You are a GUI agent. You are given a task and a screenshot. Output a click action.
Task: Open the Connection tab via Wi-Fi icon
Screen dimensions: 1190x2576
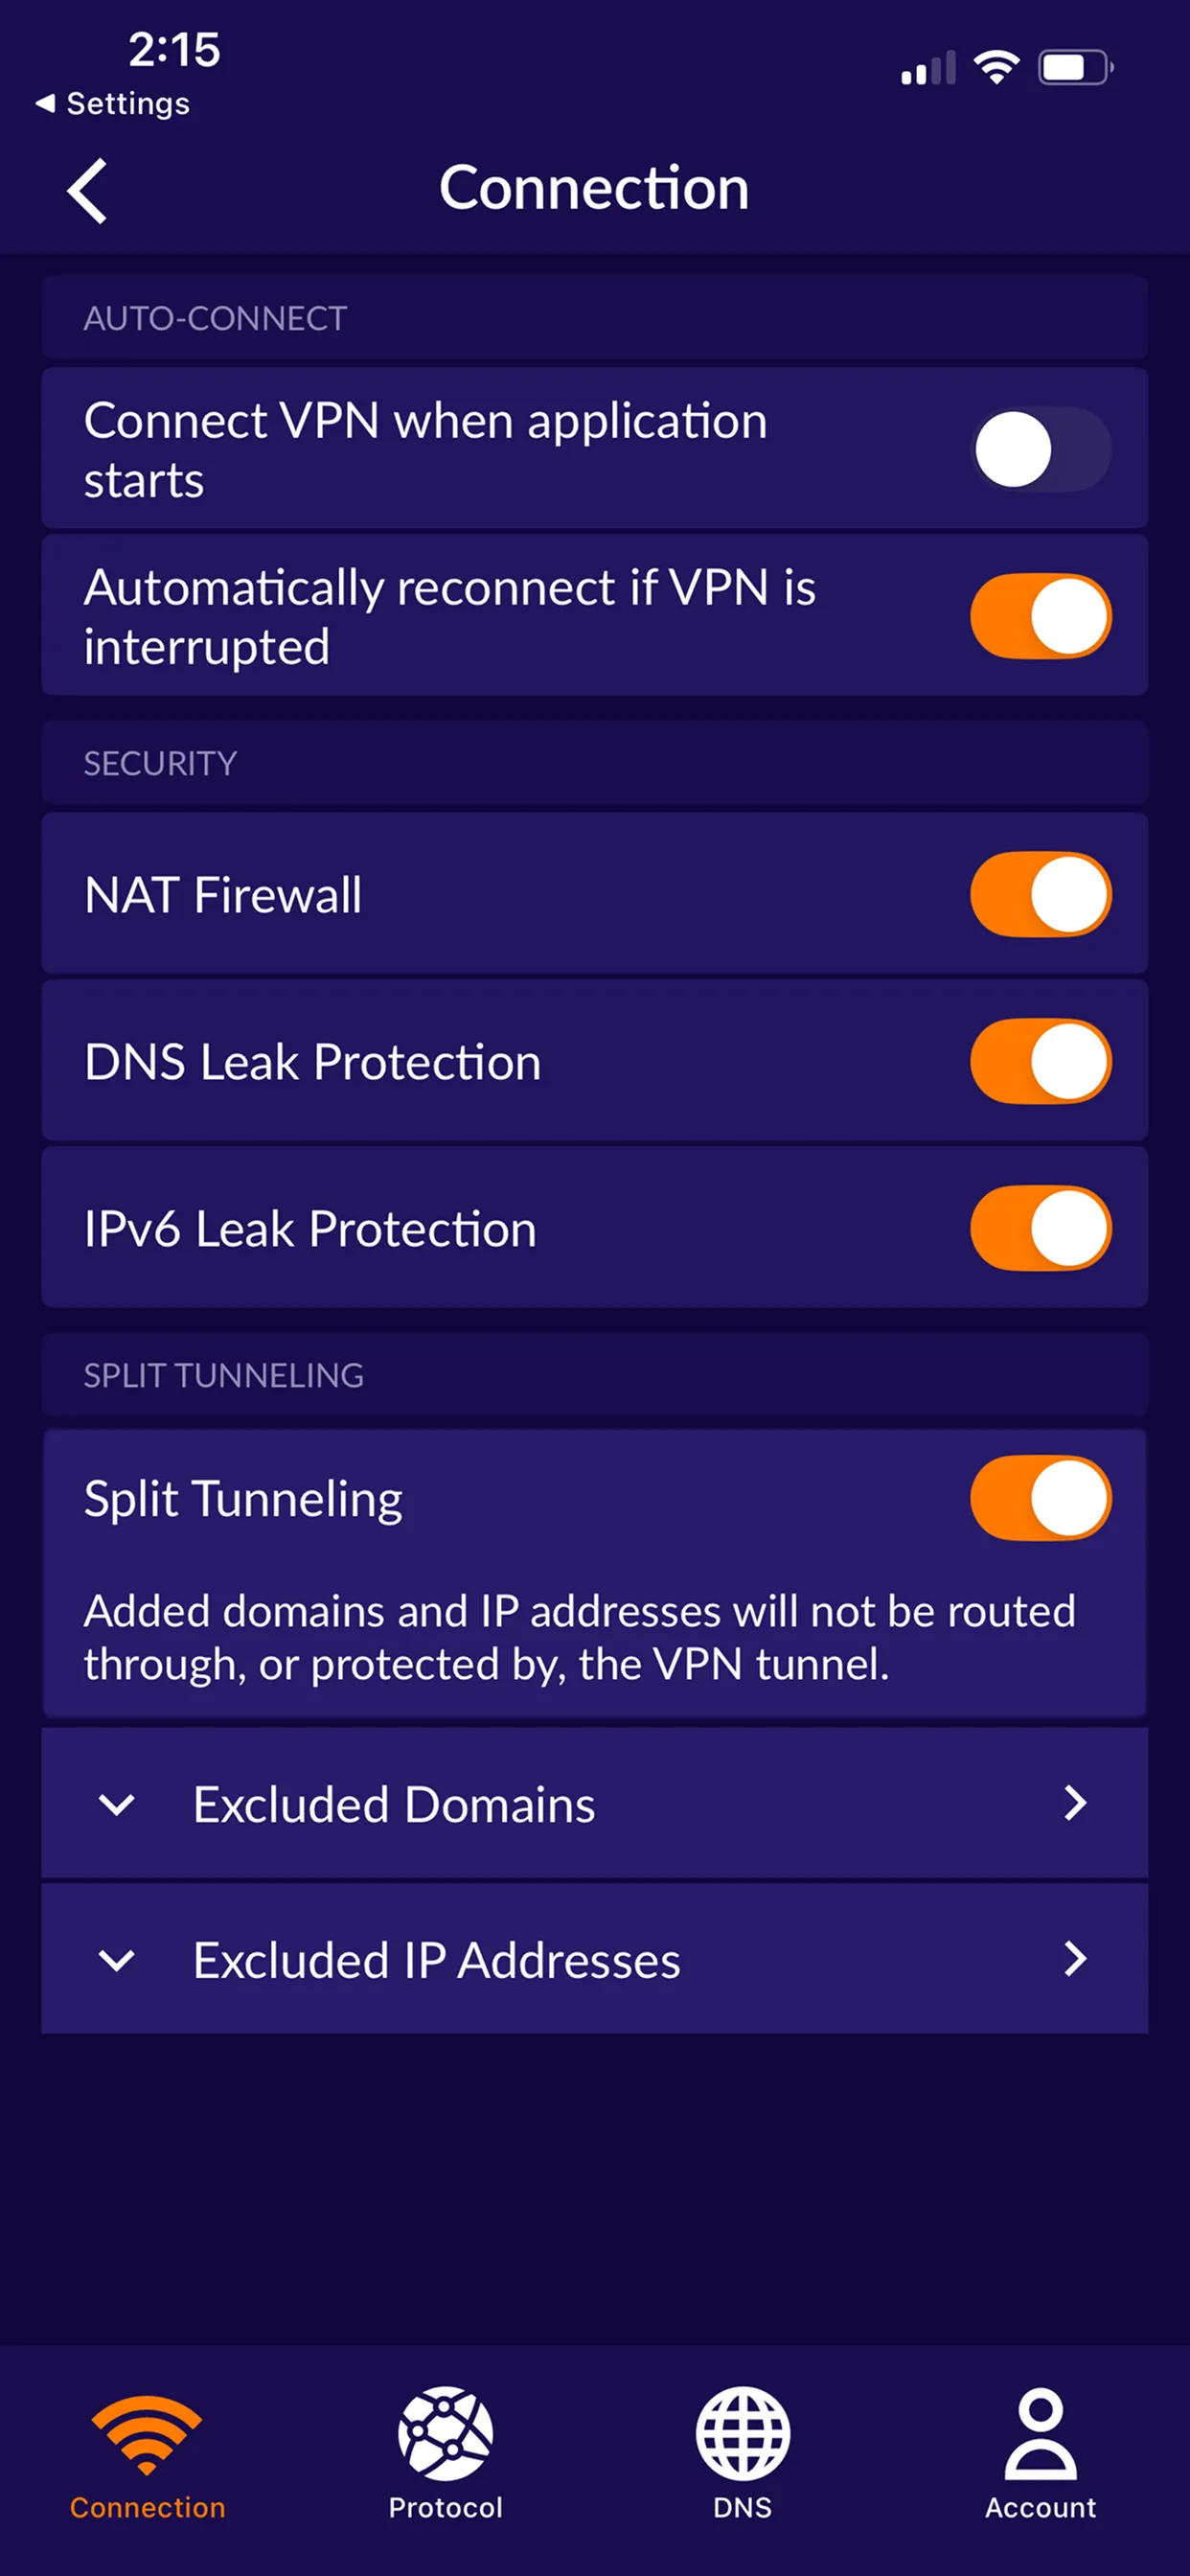tap(146, 2435)
